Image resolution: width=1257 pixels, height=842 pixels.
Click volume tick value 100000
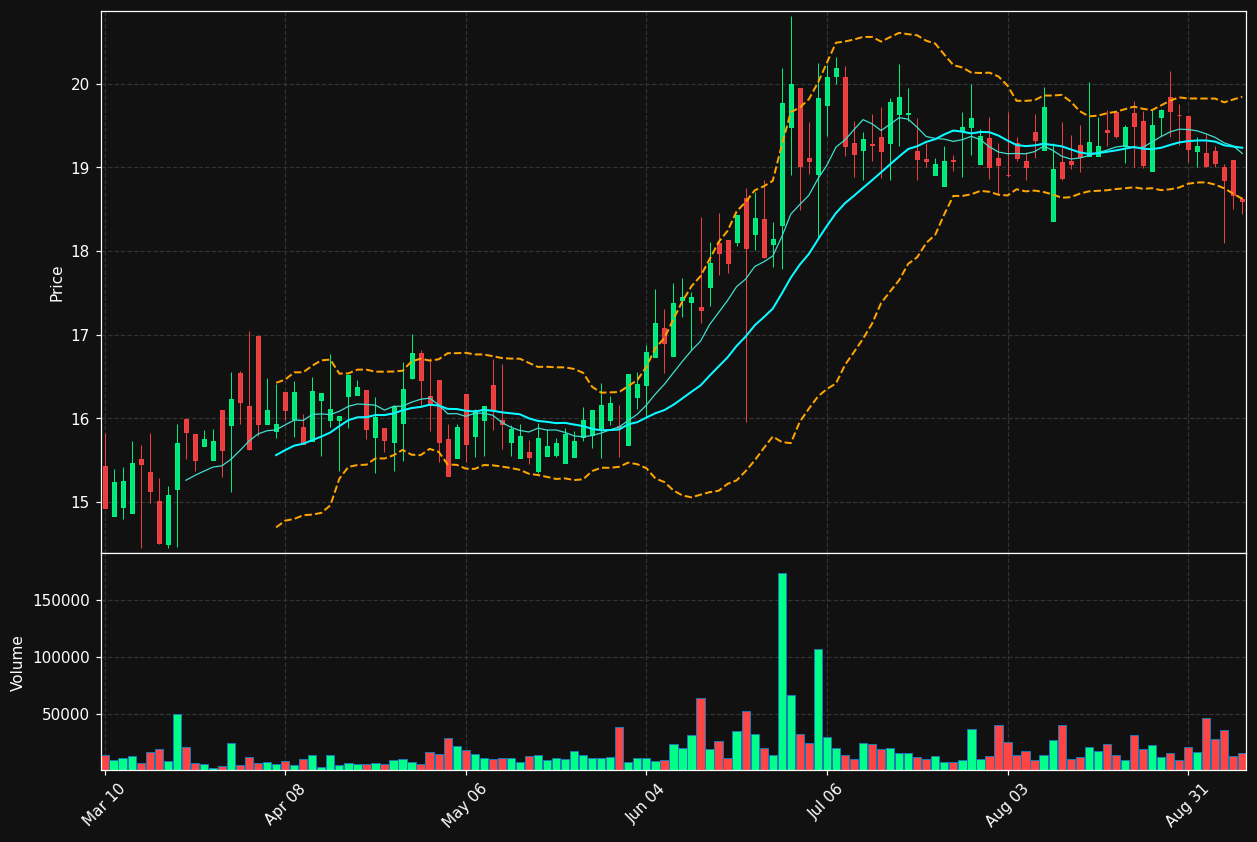click(x=62, y=658)
